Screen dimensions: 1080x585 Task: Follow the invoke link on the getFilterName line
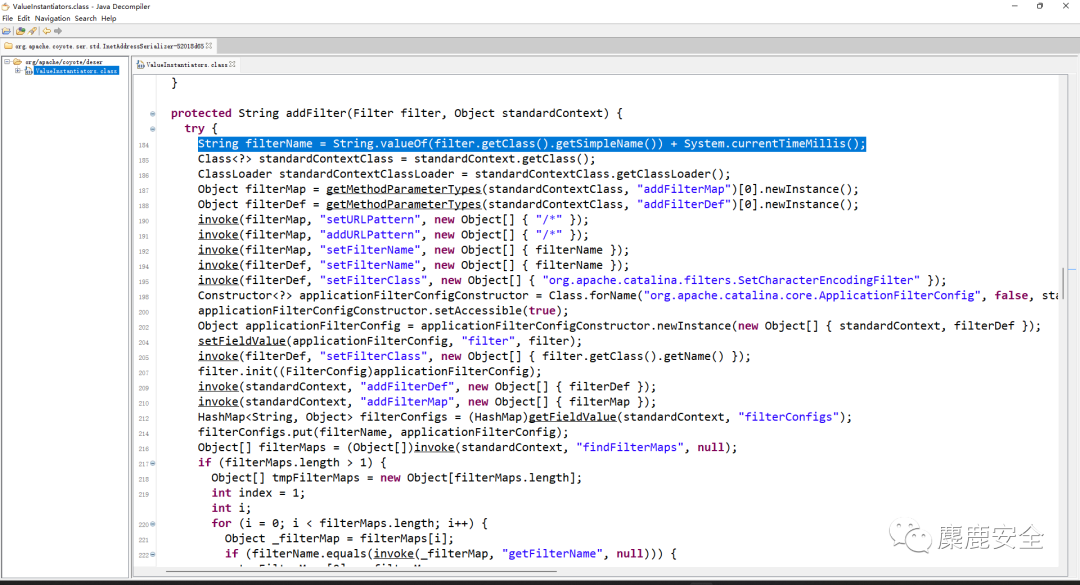point(393,553)
